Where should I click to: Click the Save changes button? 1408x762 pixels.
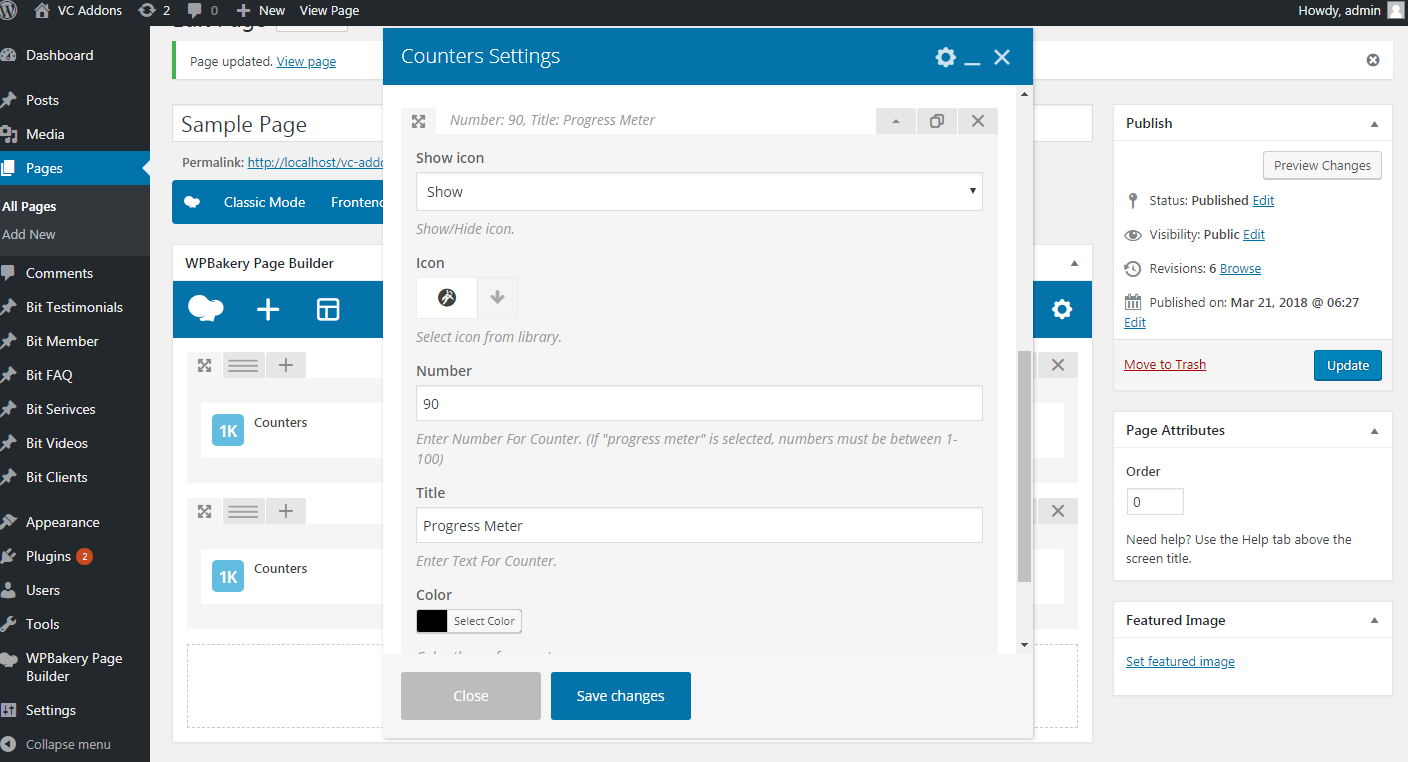coord(620,696)
